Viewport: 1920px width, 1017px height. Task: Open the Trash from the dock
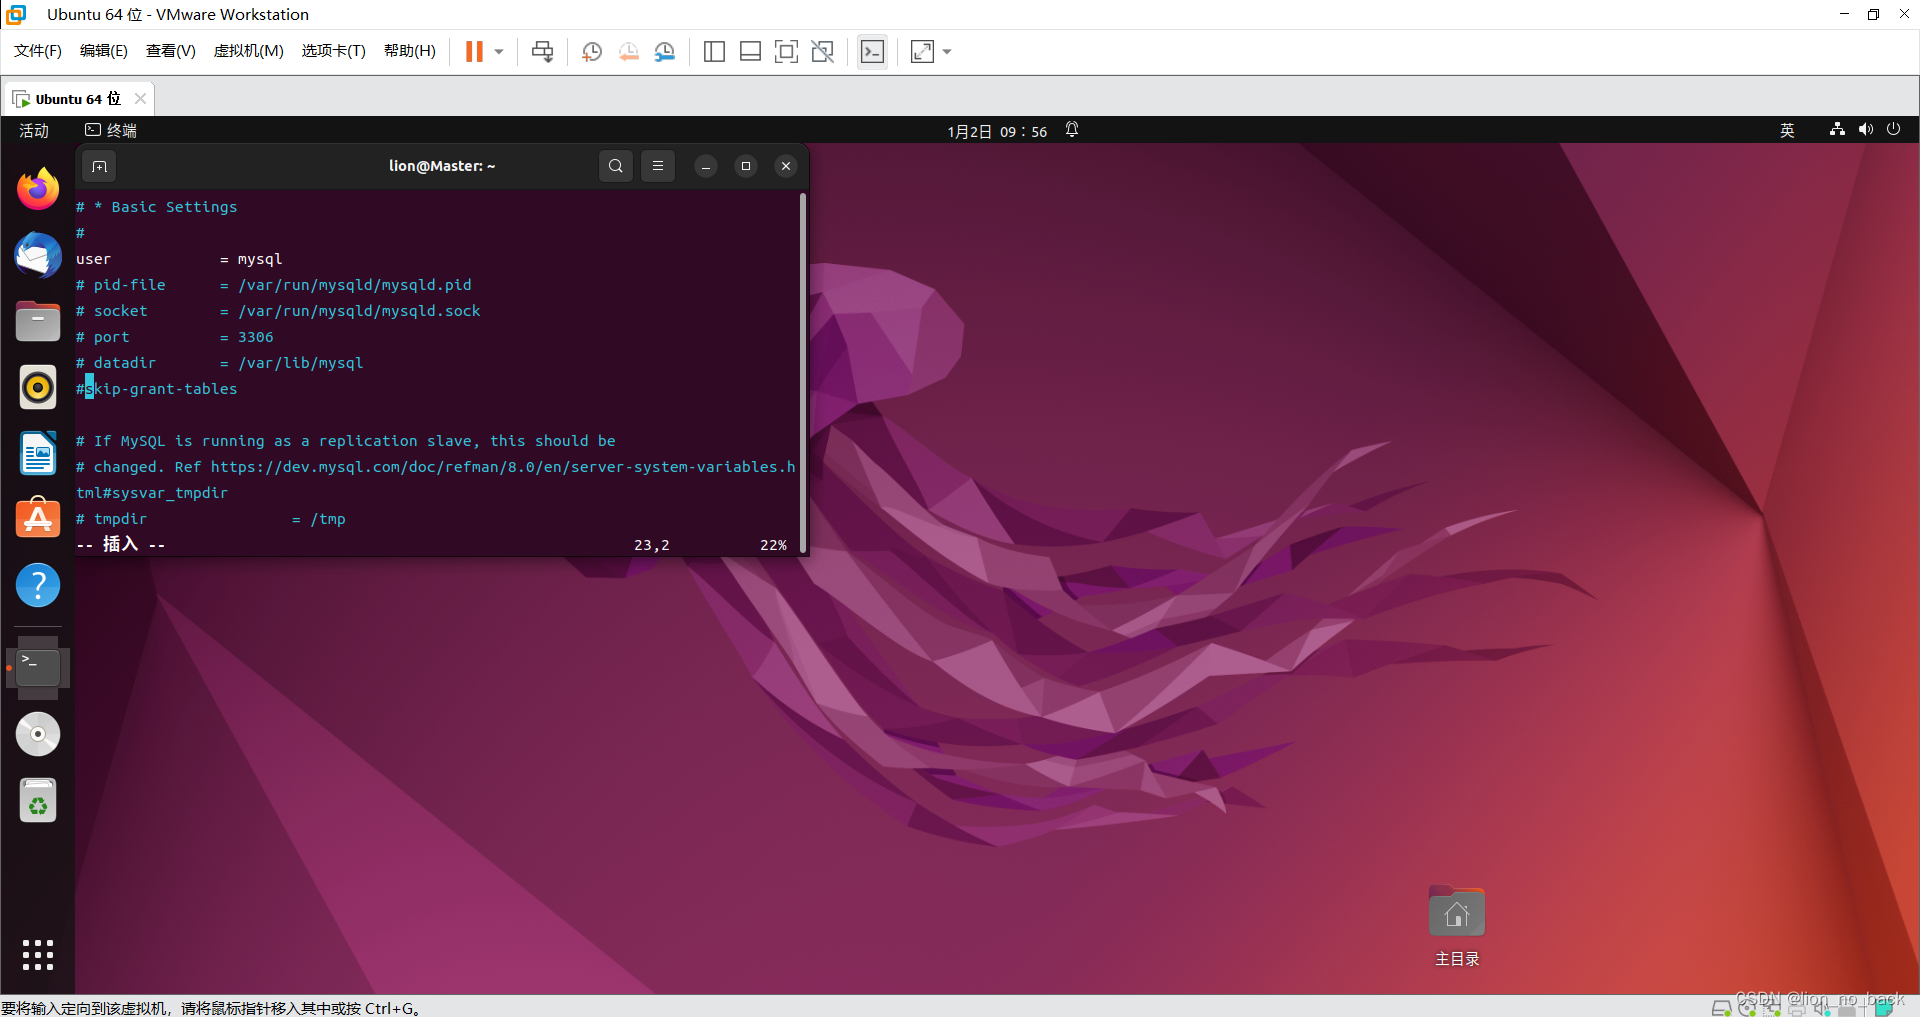pos(38,800)
